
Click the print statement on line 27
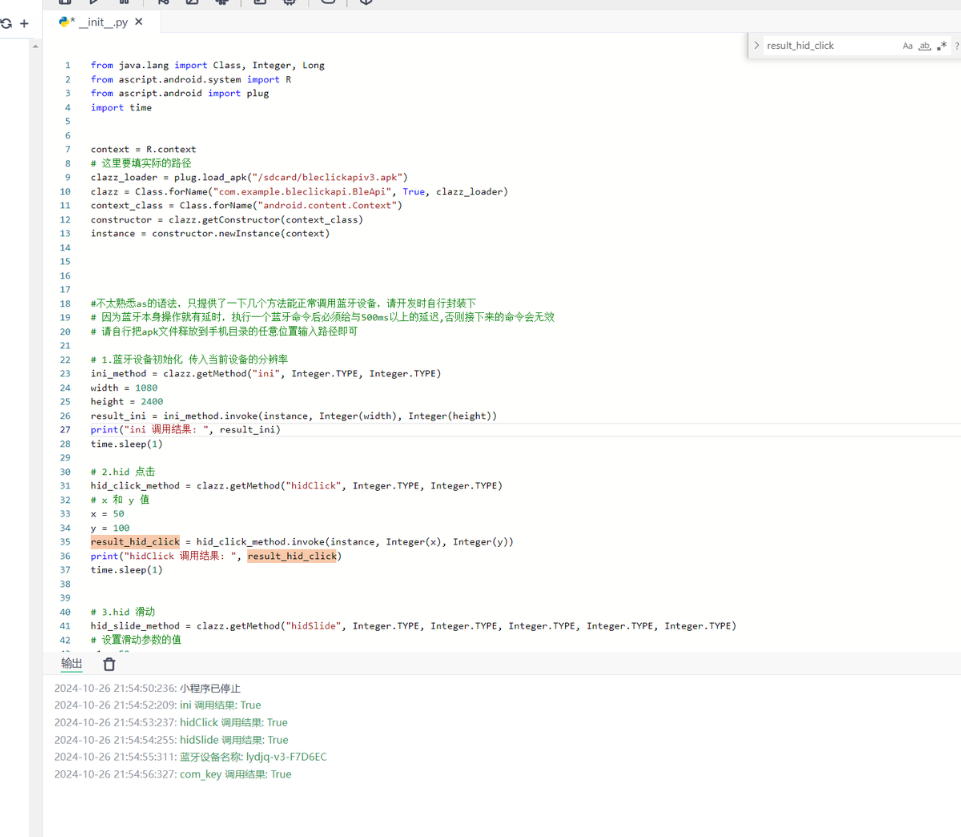tap(186, 430)
